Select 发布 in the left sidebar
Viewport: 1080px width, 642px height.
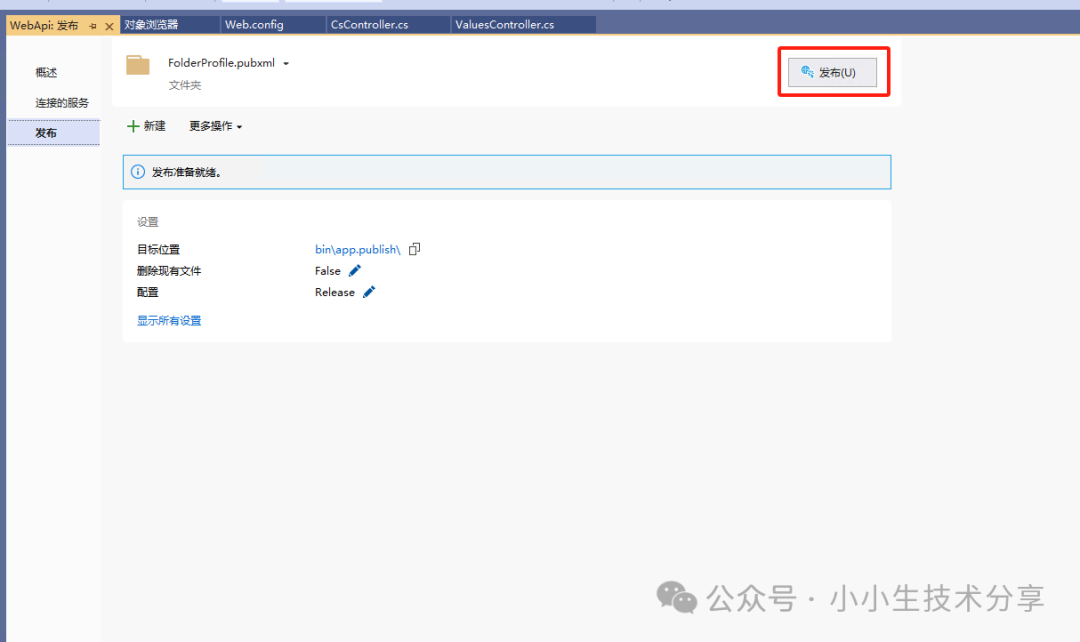(x=46, y=133)
